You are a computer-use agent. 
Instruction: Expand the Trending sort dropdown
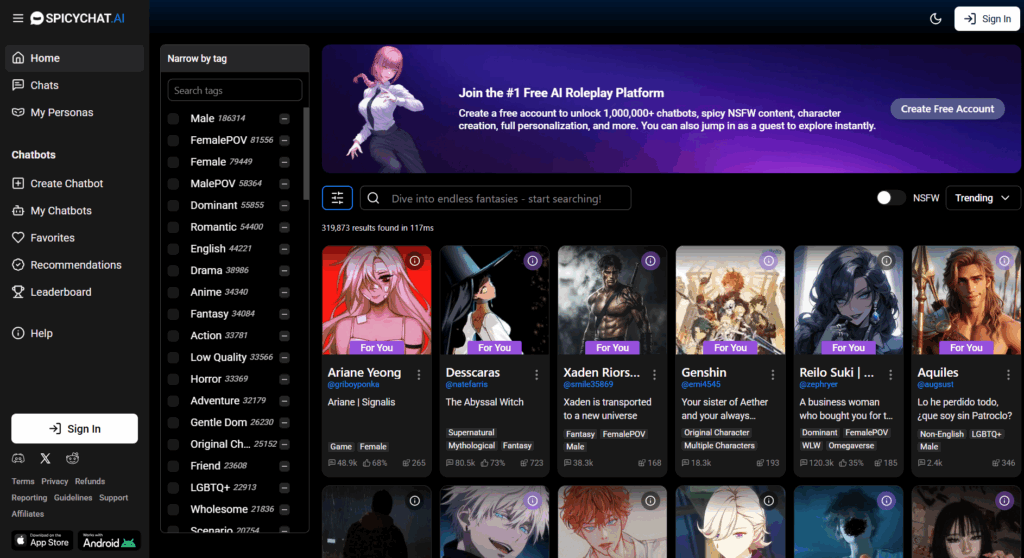click(x=982, y=198)
